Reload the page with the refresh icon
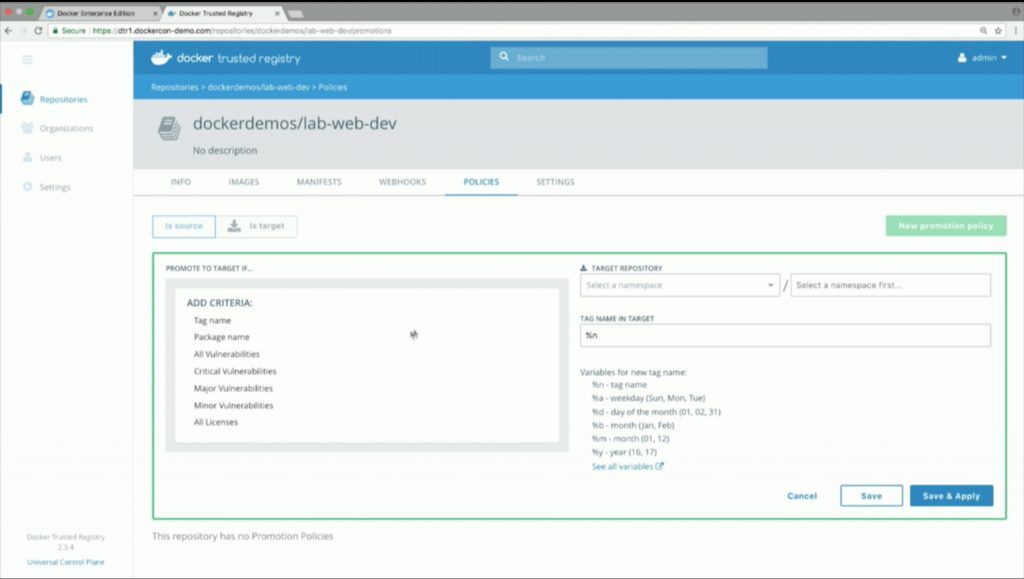1024x579 pixels. click(x=38, y=31)
